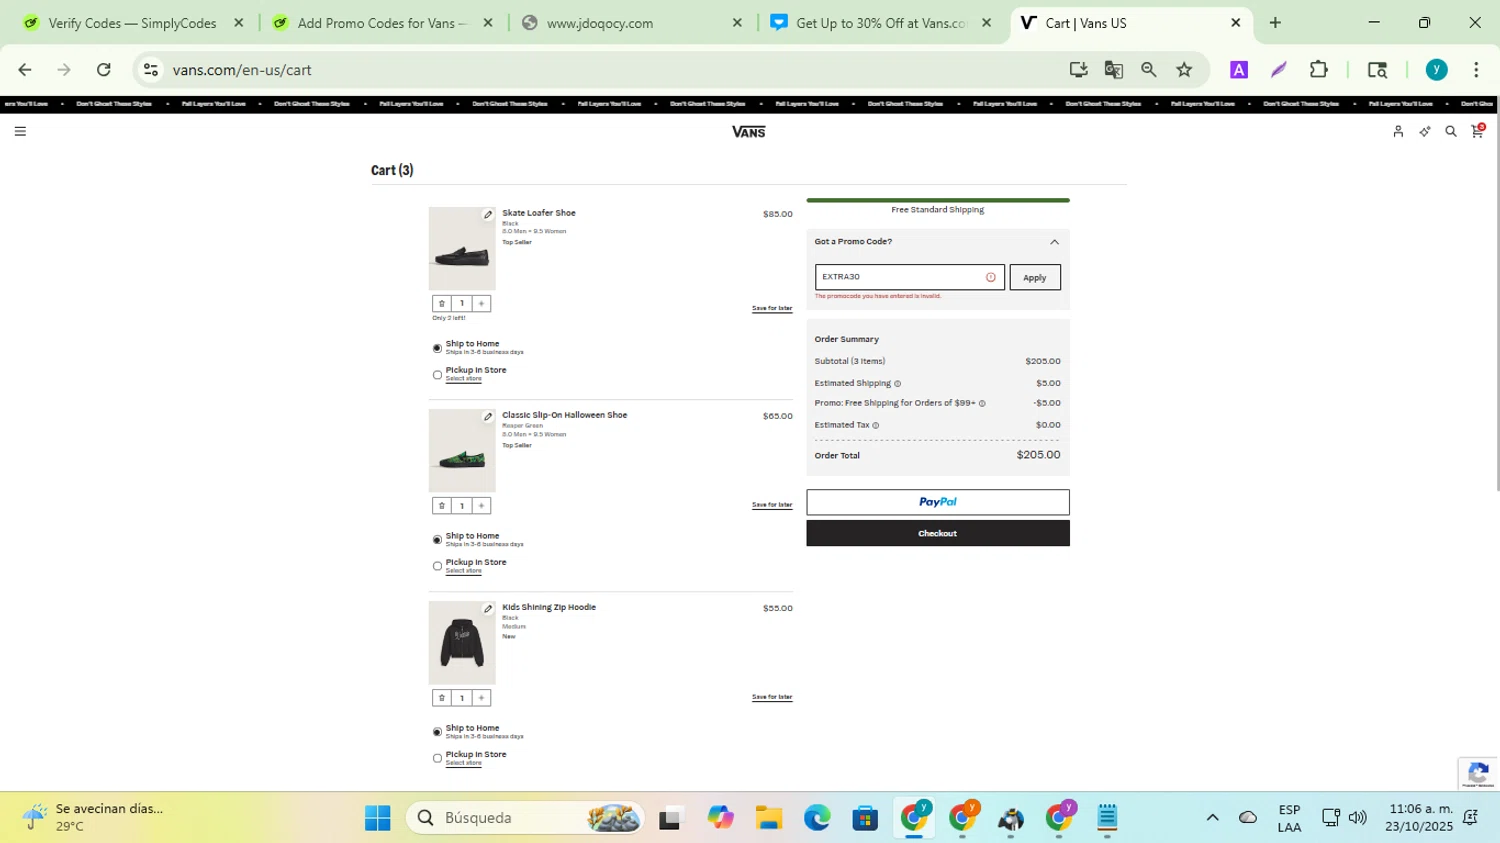The width and height of the screenshot is (1500, 843).
Task: Show hidden system tray icons
Action: [1212, 818]
